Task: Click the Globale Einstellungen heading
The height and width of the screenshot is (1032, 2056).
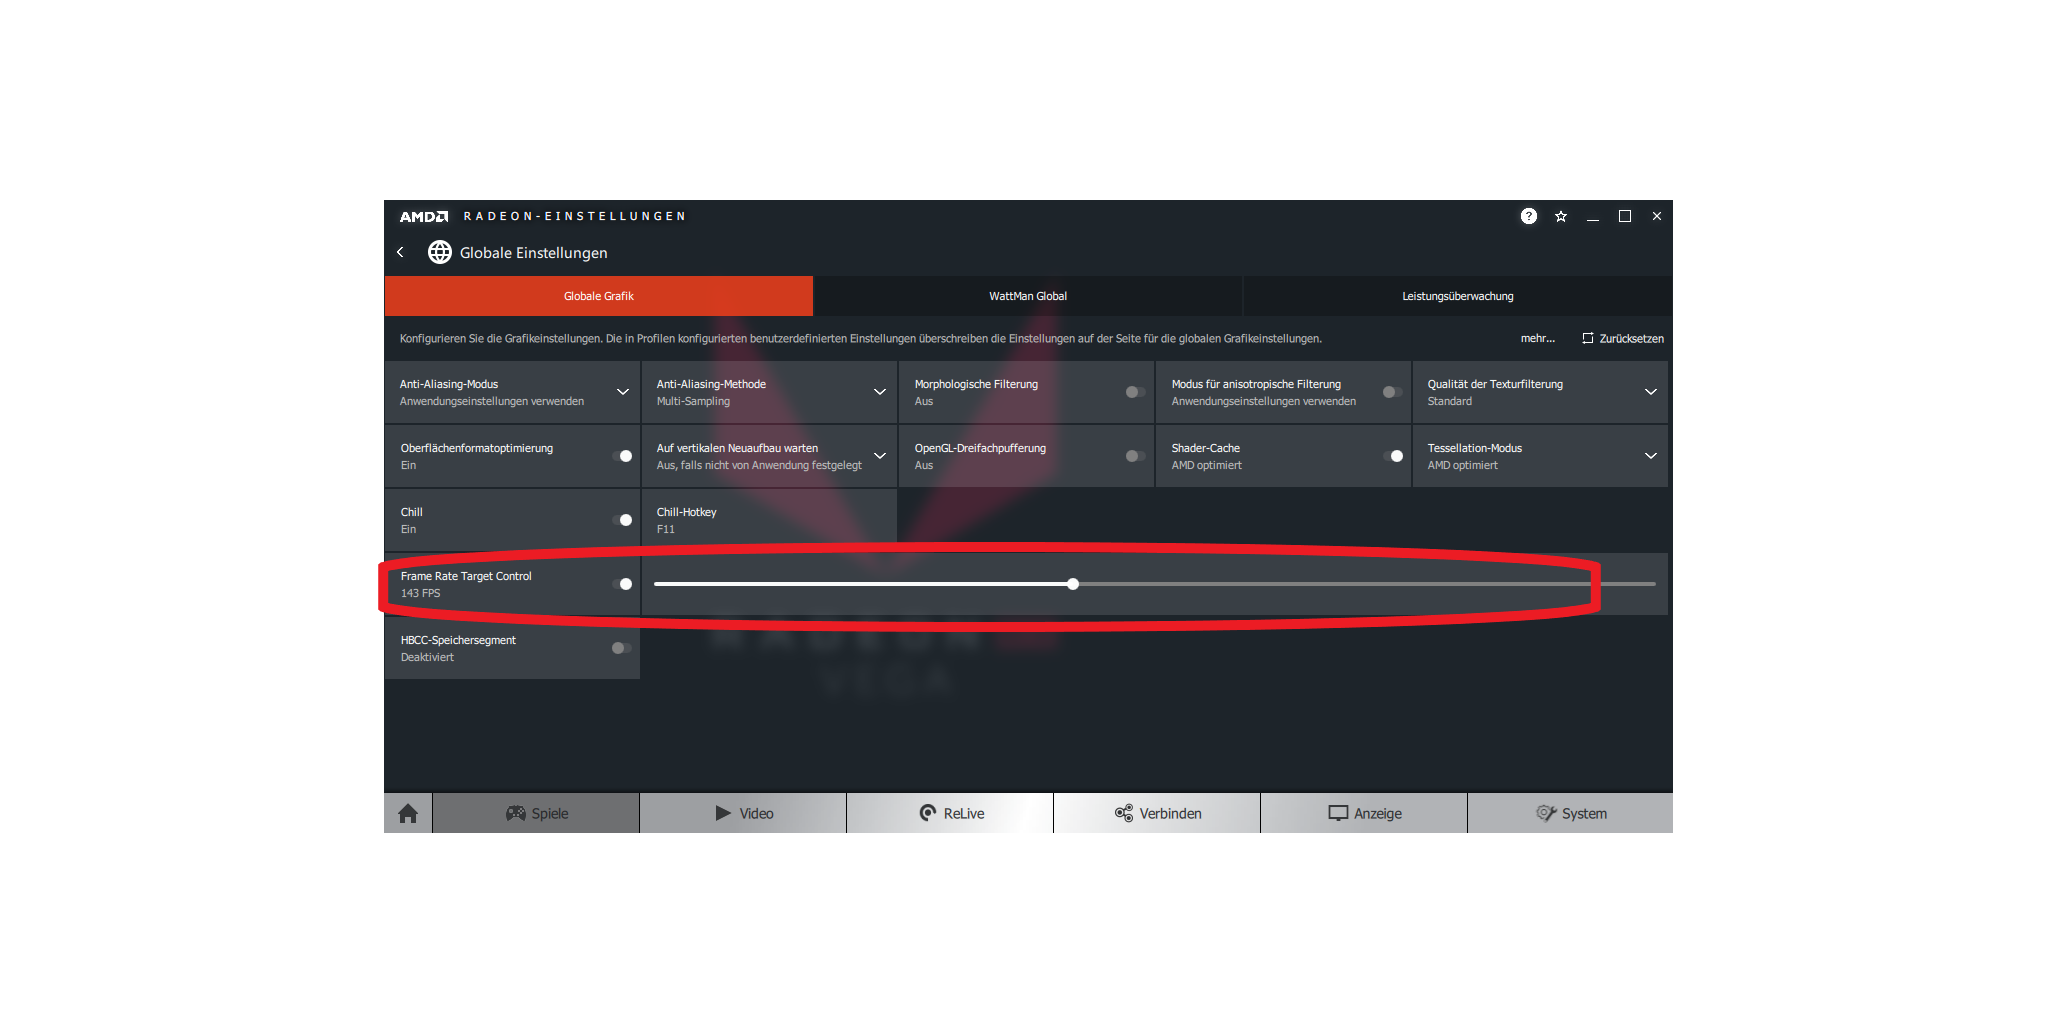Action: (534, 252)
